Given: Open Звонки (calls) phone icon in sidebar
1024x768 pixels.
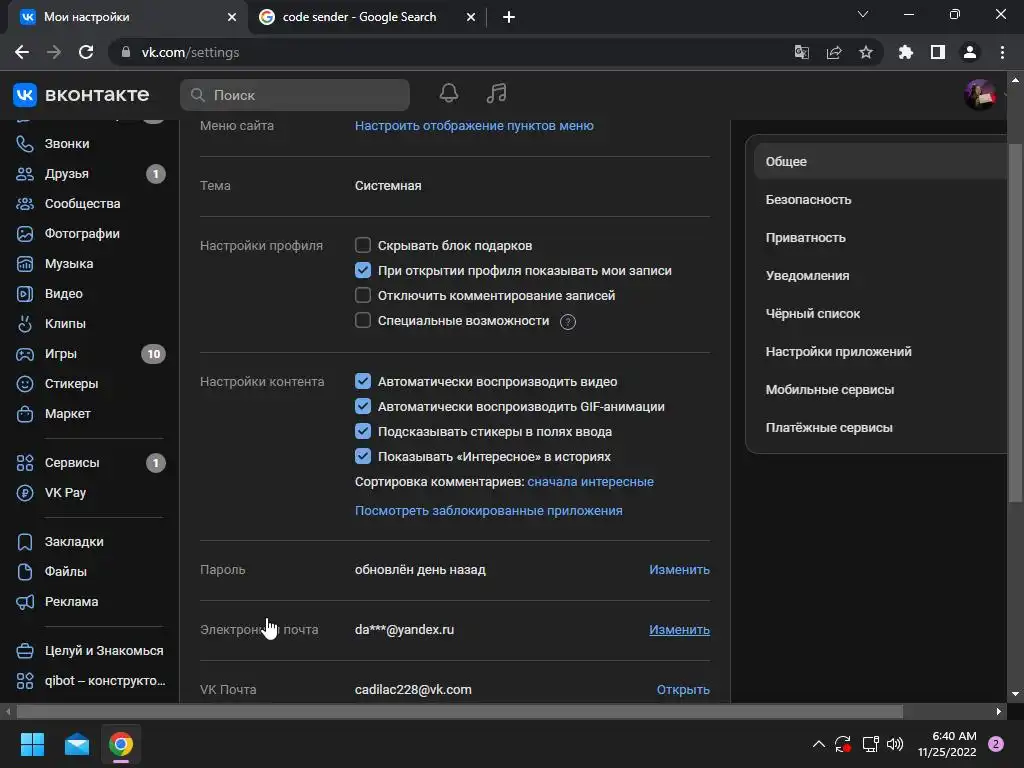Looking at the screenshot, I should [x=25, y=144].
